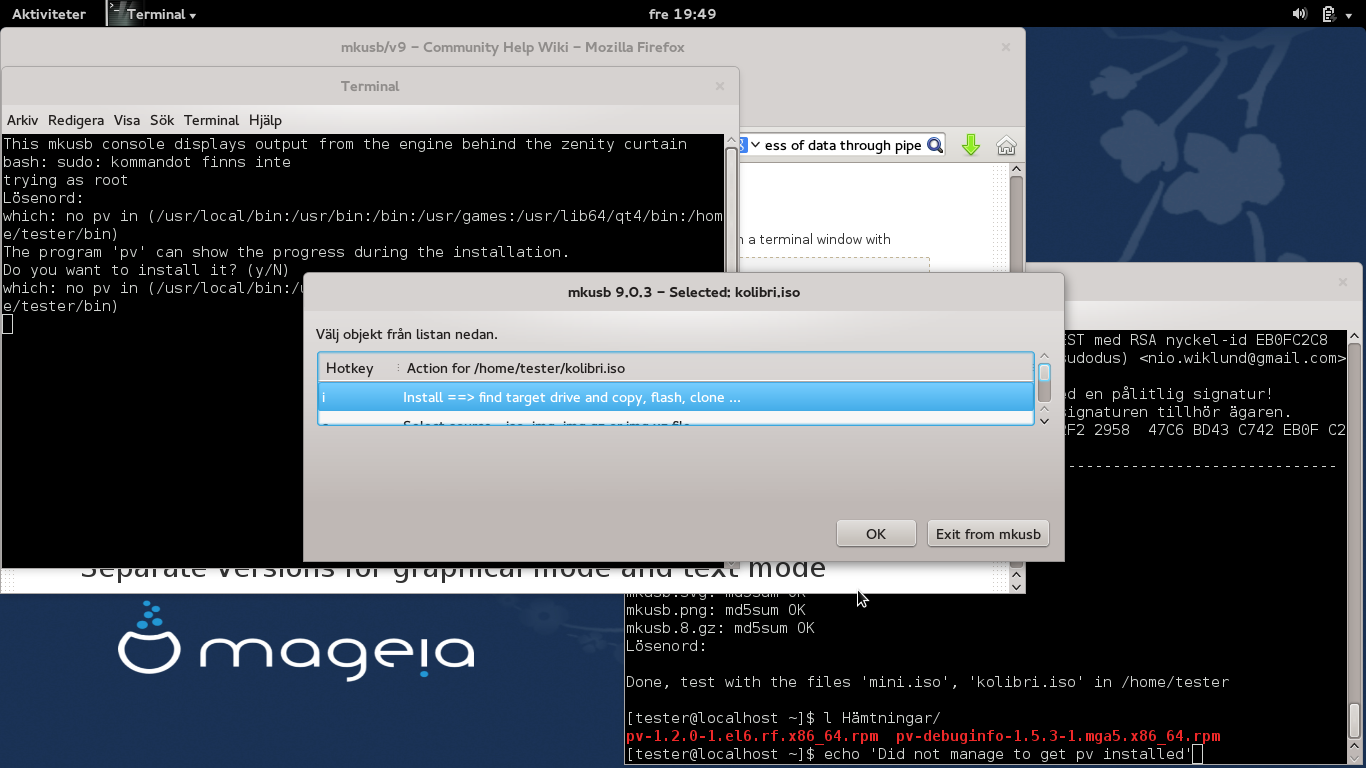This screenshot has height=768, width=1366.
Task: Click the mkusb 9.0.3 dialog title bar
Action: (x=683, y=293)
